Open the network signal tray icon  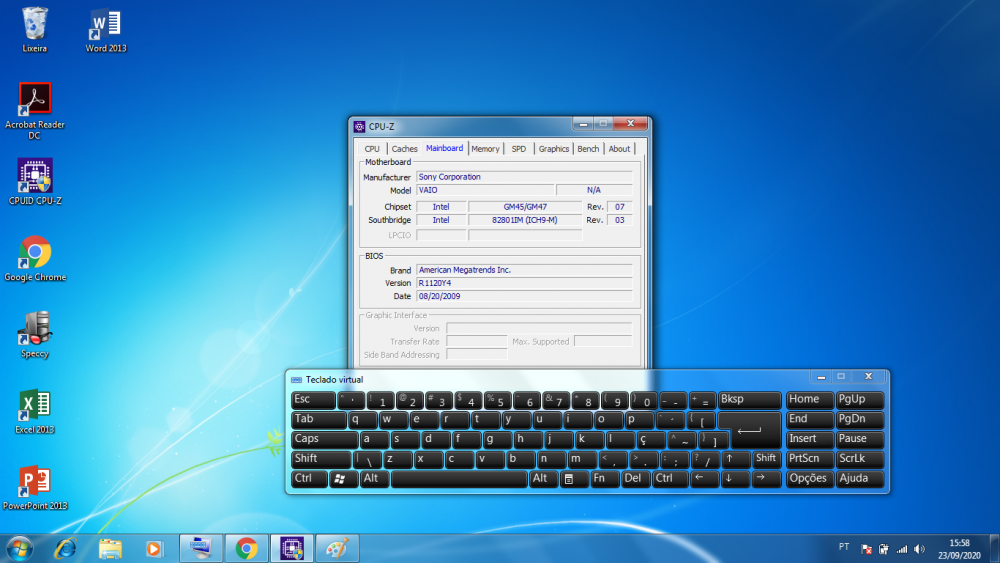[x=902, y=548]
